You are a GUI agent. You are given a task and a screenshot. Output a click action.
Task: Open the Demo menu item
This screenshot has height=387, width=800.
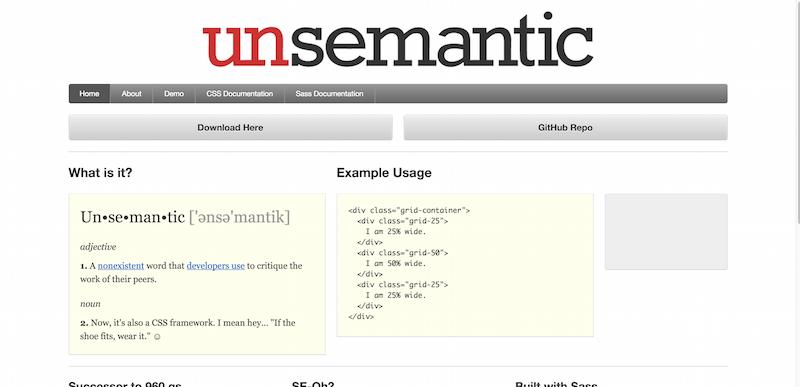(x=174, y=94)
